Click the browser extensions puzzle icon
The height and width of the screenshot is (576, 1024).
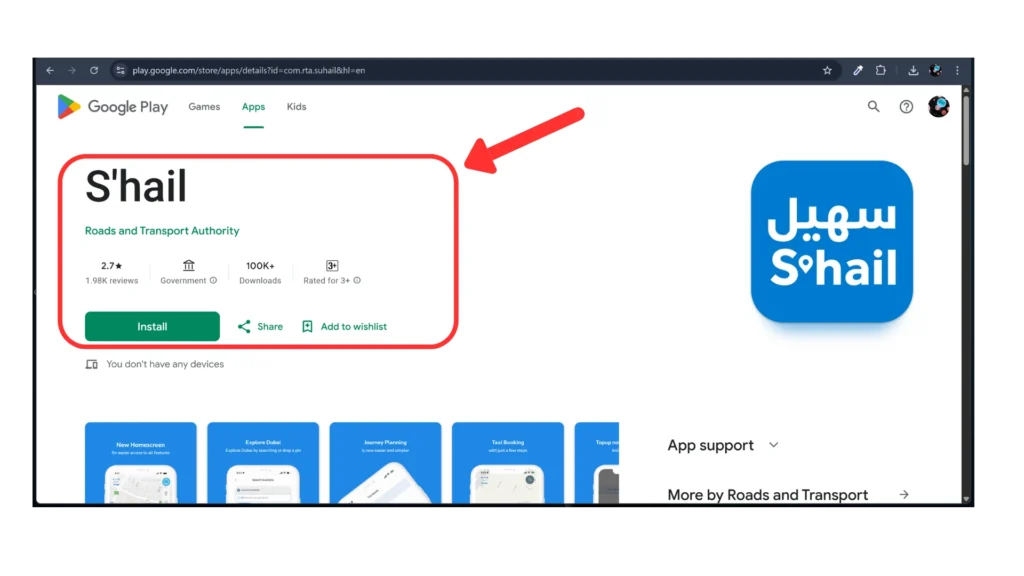880,70
